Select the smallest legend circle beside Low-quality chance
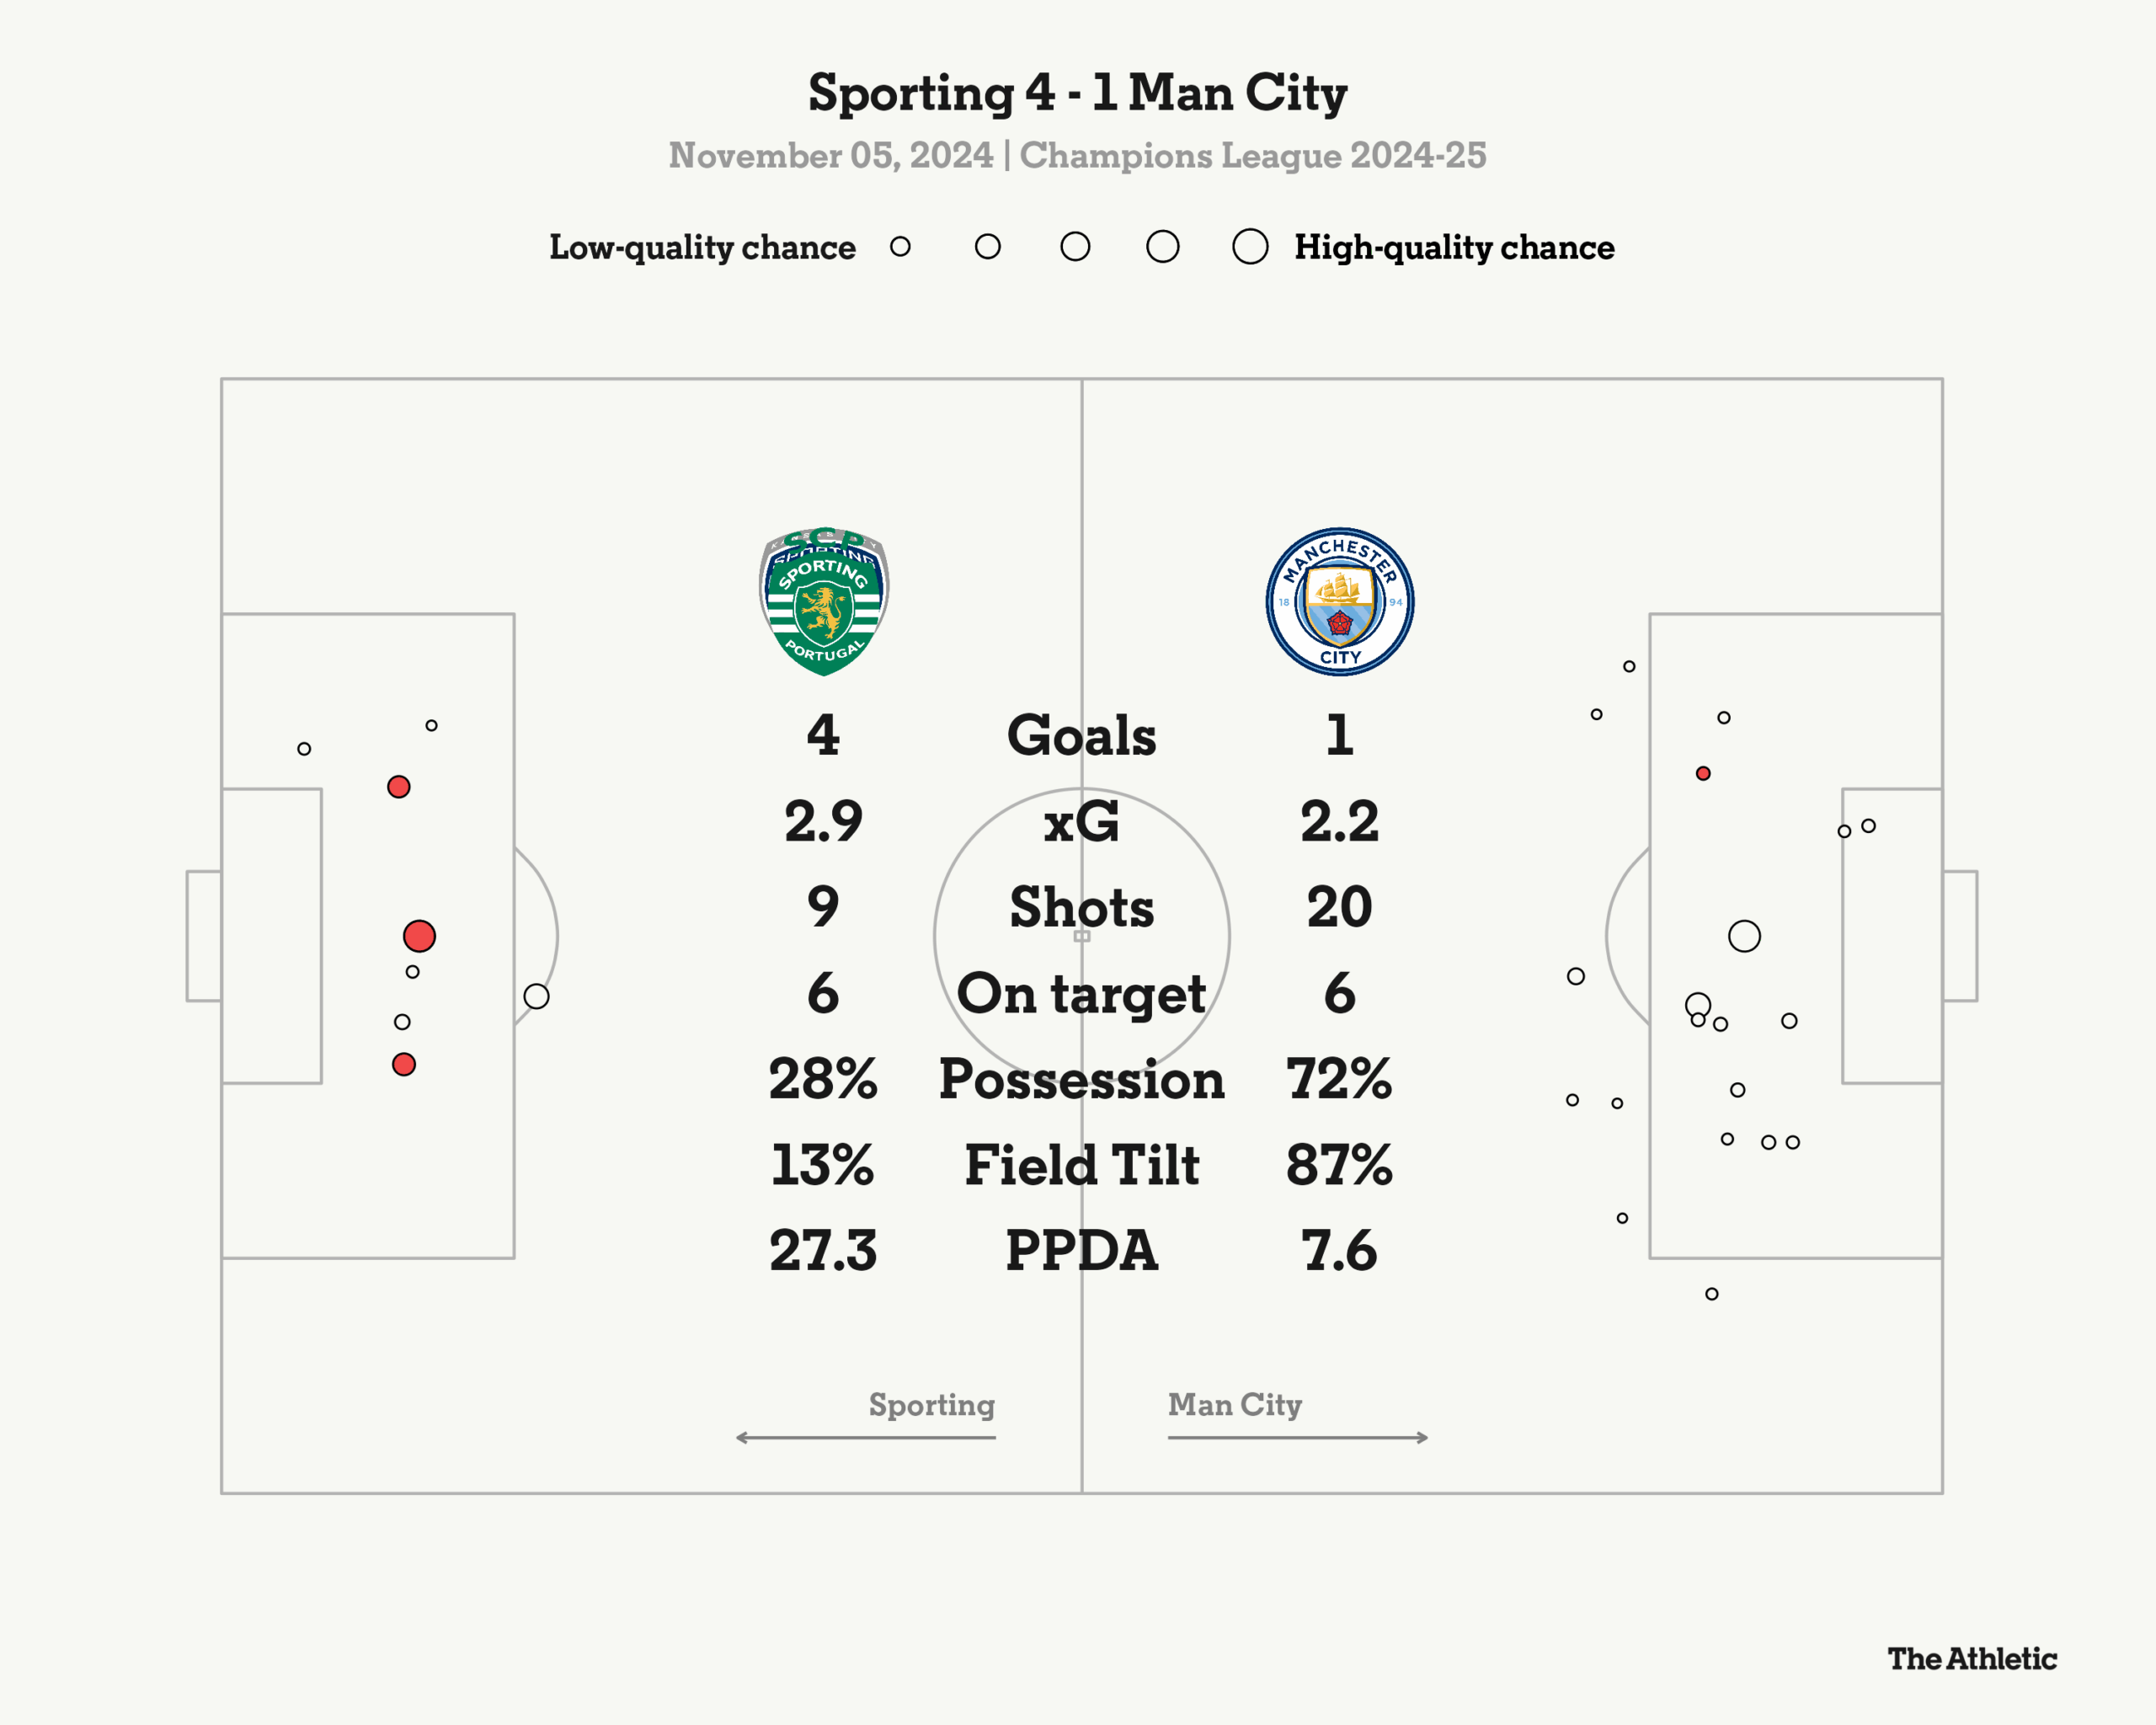Image resolution: width=2156 pixels, height=1725 pixels. 900,247
